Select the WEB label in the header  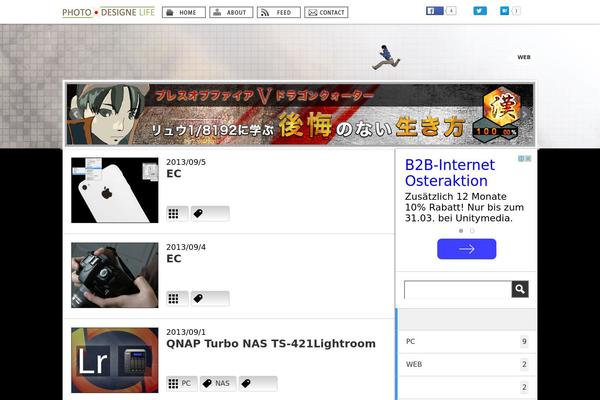coord(524,57)
